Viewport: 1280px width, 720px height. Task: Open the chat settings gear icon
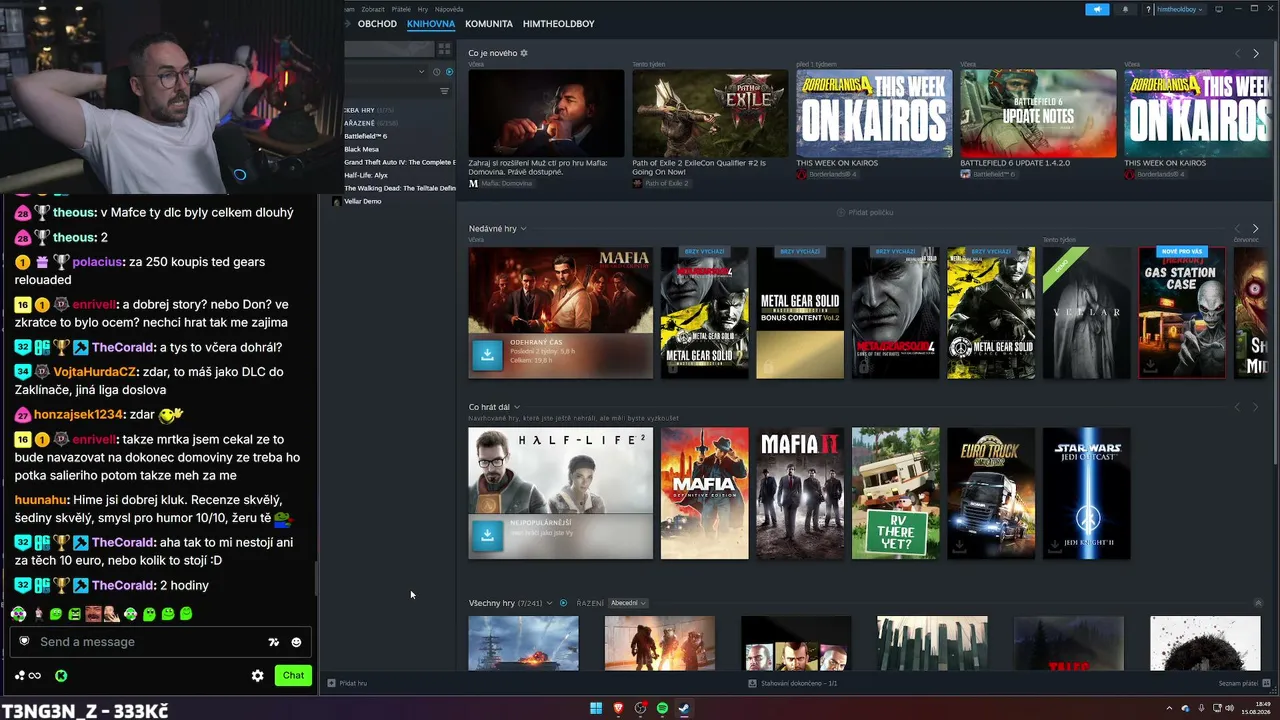click(x=257, y=676)
